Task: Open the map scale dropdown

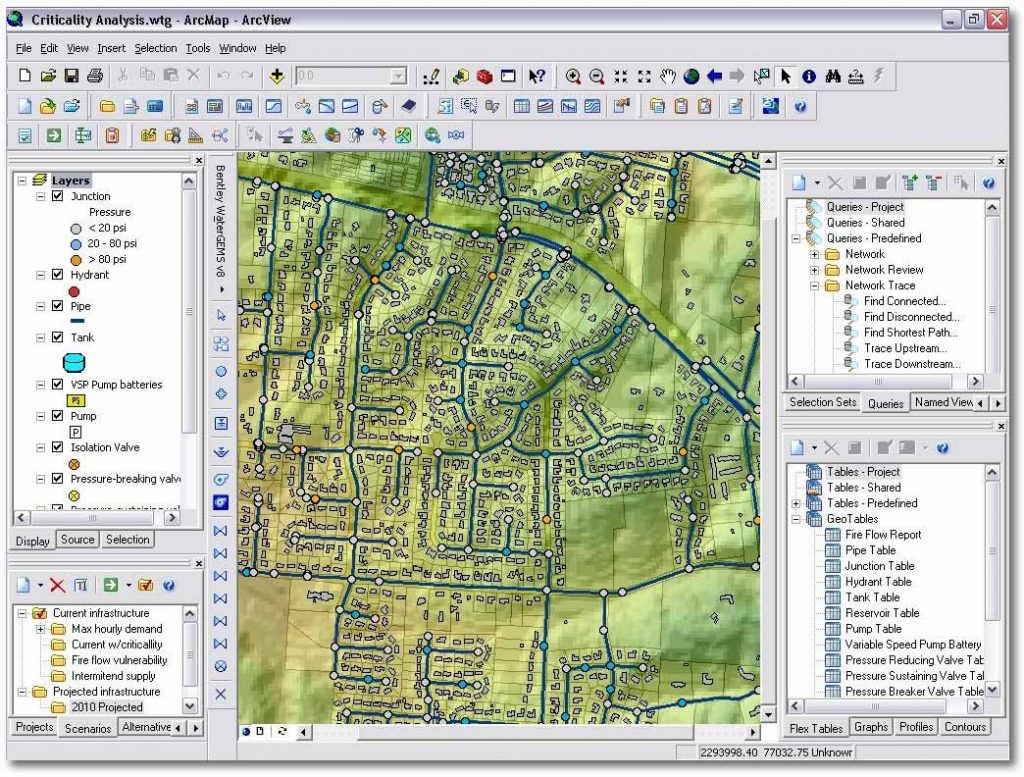Action: tap(398, 76)
